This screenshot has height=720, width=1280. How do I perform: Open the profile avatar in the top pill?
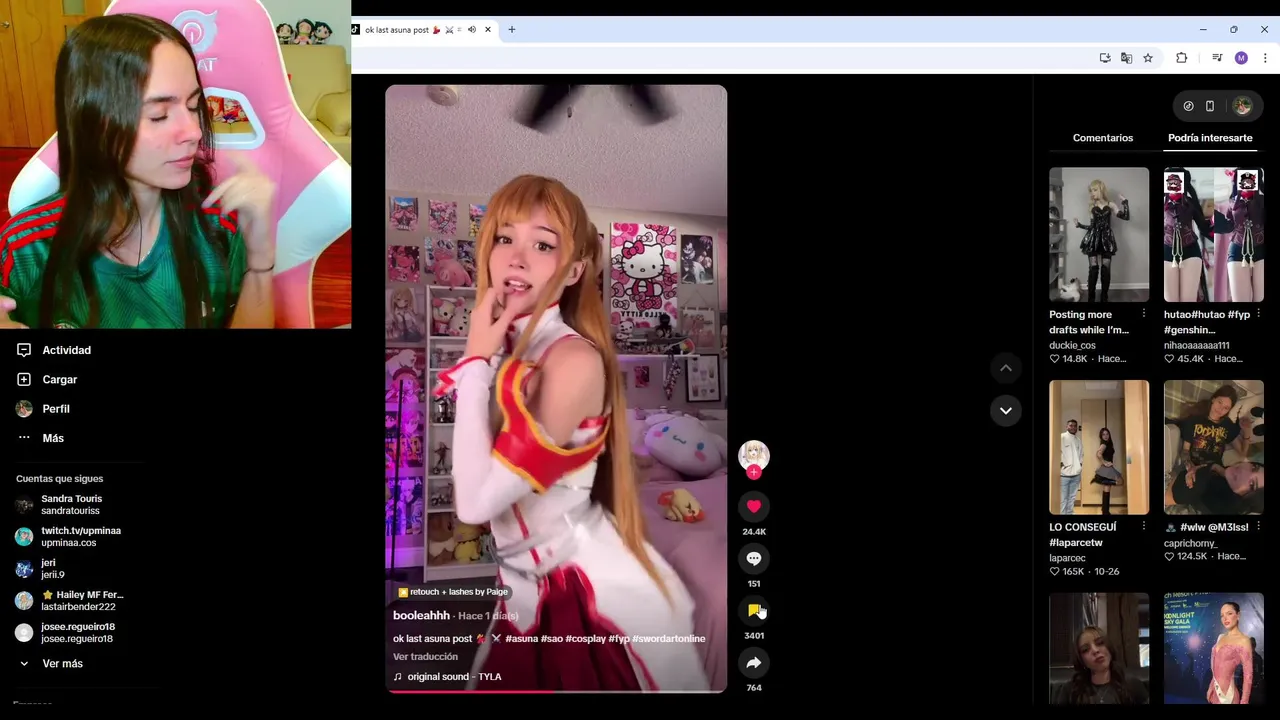pos(1242,106)
